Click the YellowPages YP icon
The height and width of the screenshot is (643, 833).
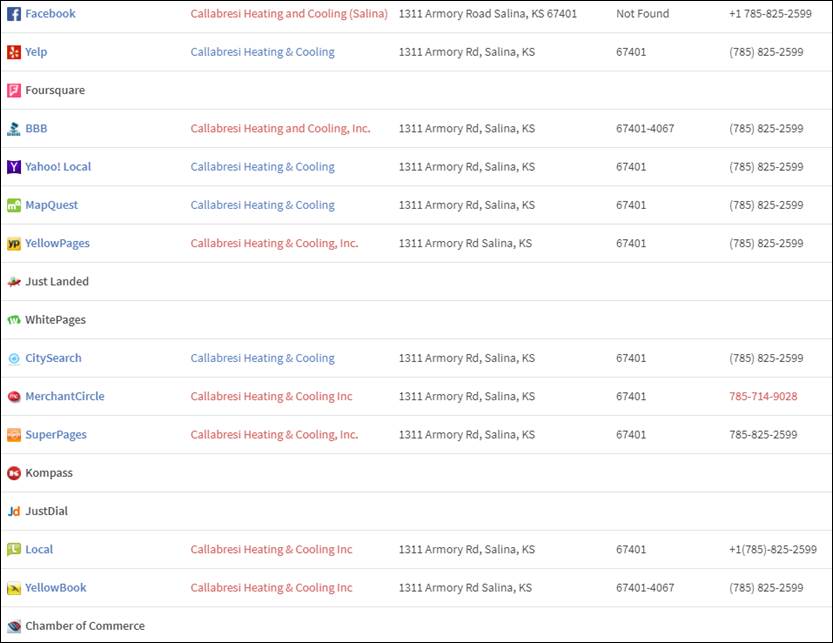pyautogui.click(x=14, y=243)
